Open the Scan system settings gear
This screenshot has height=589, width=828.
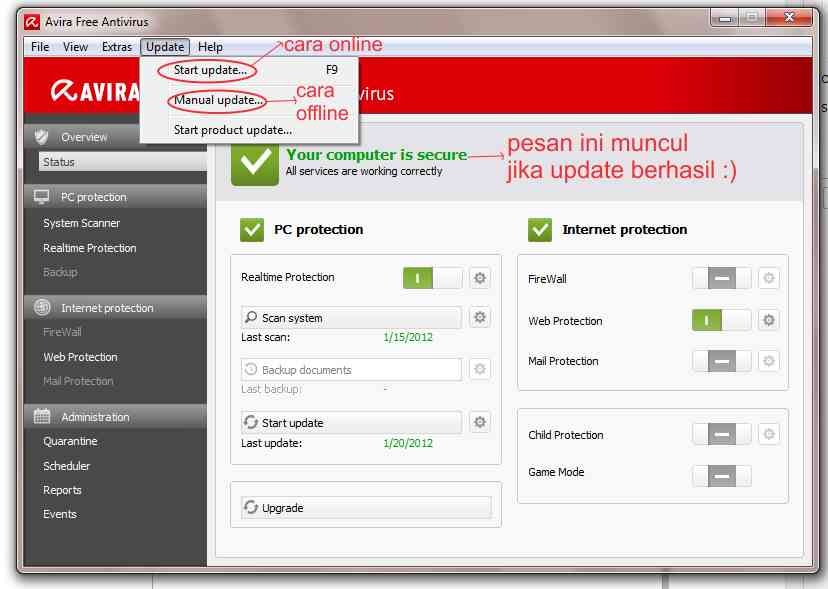click(479, 317)
